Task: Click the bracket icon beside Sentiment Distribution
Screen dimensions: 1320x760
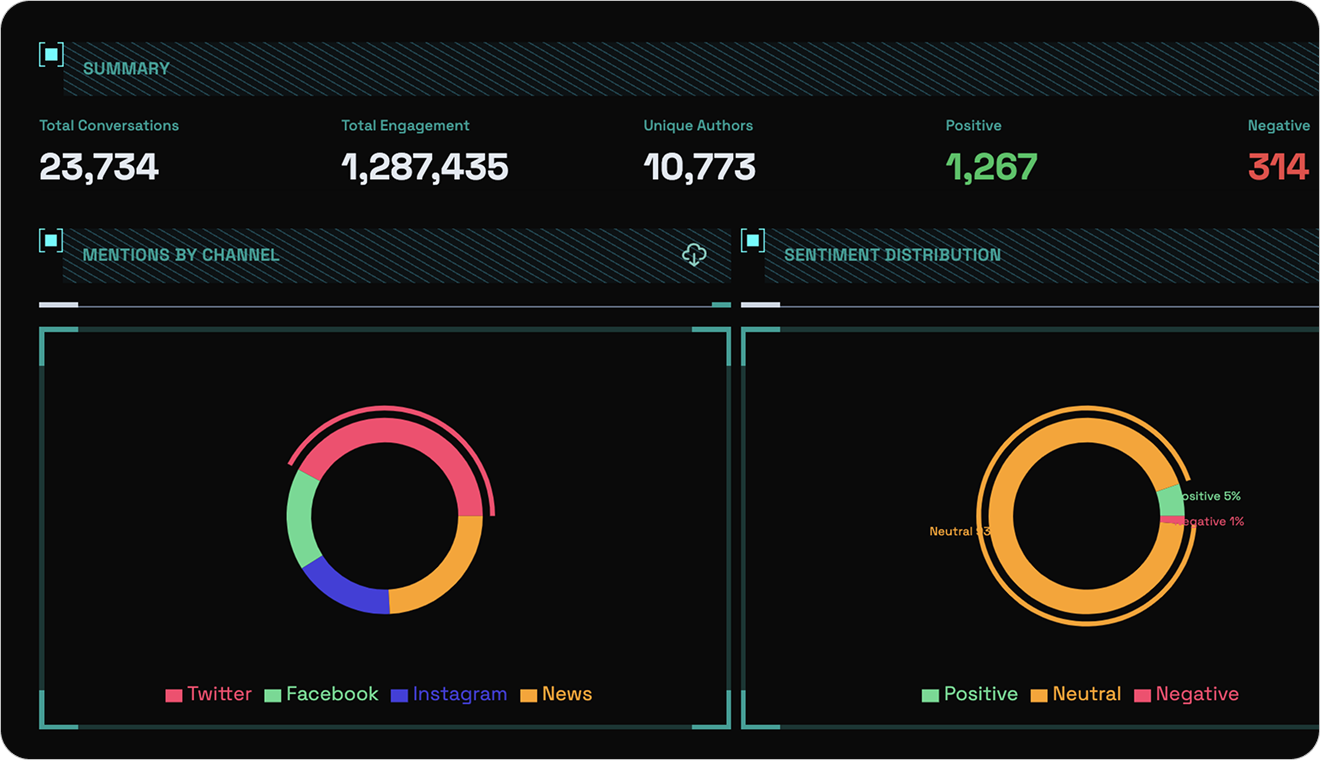Action: click(x=753, y=240)
